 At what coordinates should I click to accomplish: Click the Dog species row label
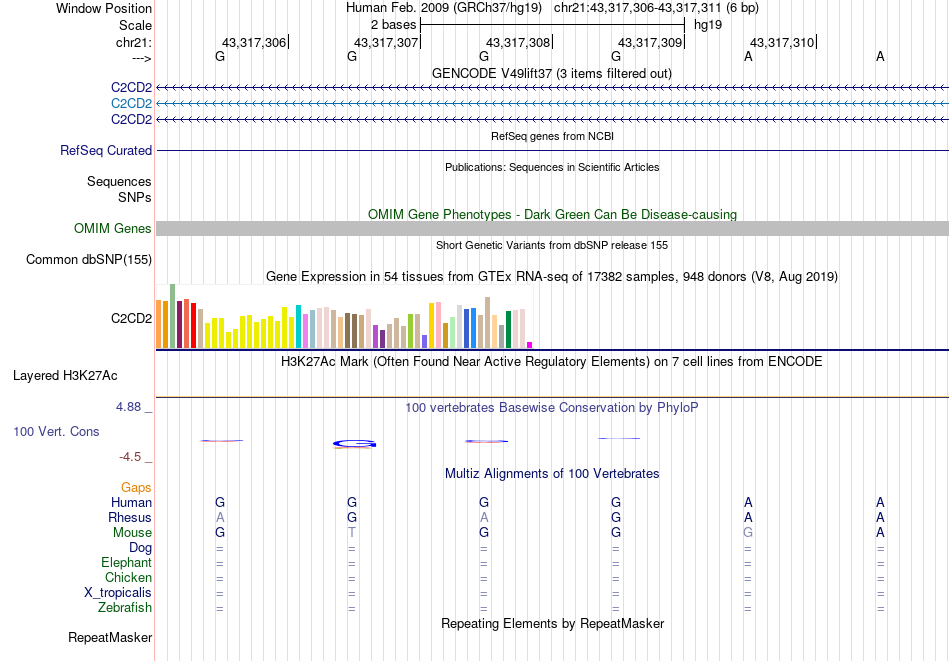click(141, 548)
